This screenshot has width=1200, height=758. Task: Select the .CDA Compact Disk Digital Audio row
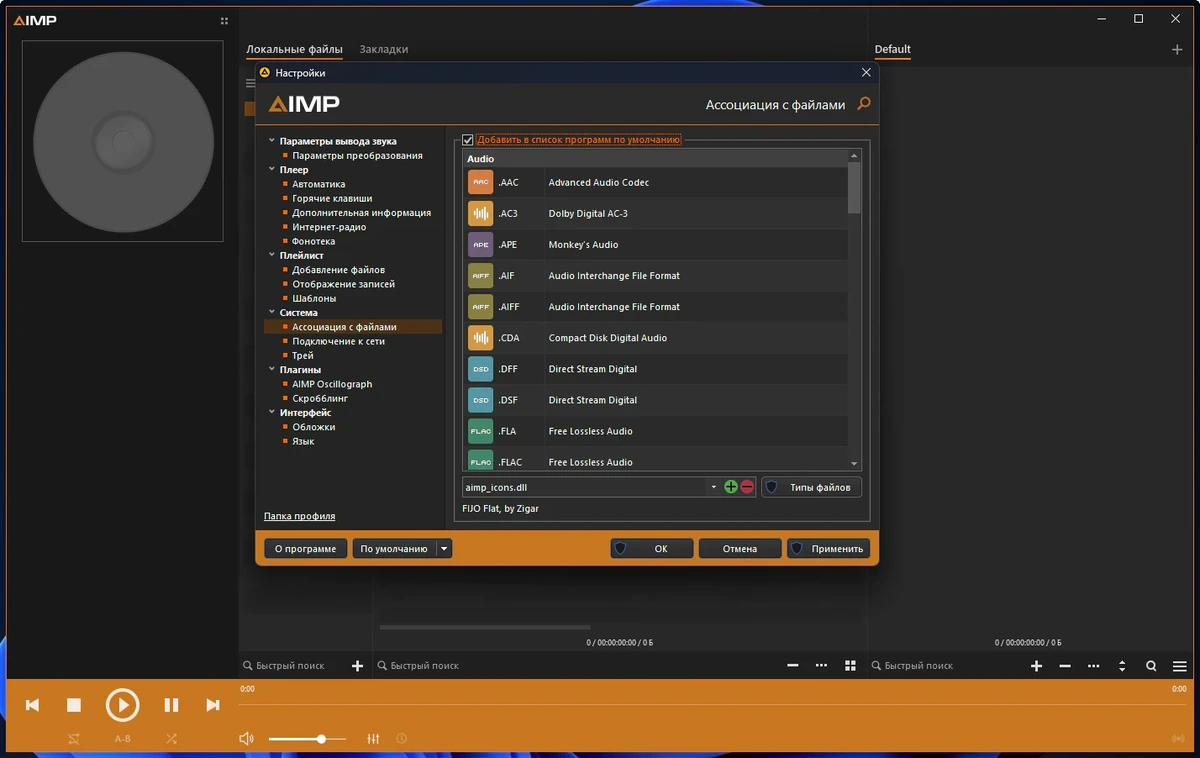(655, 338)
